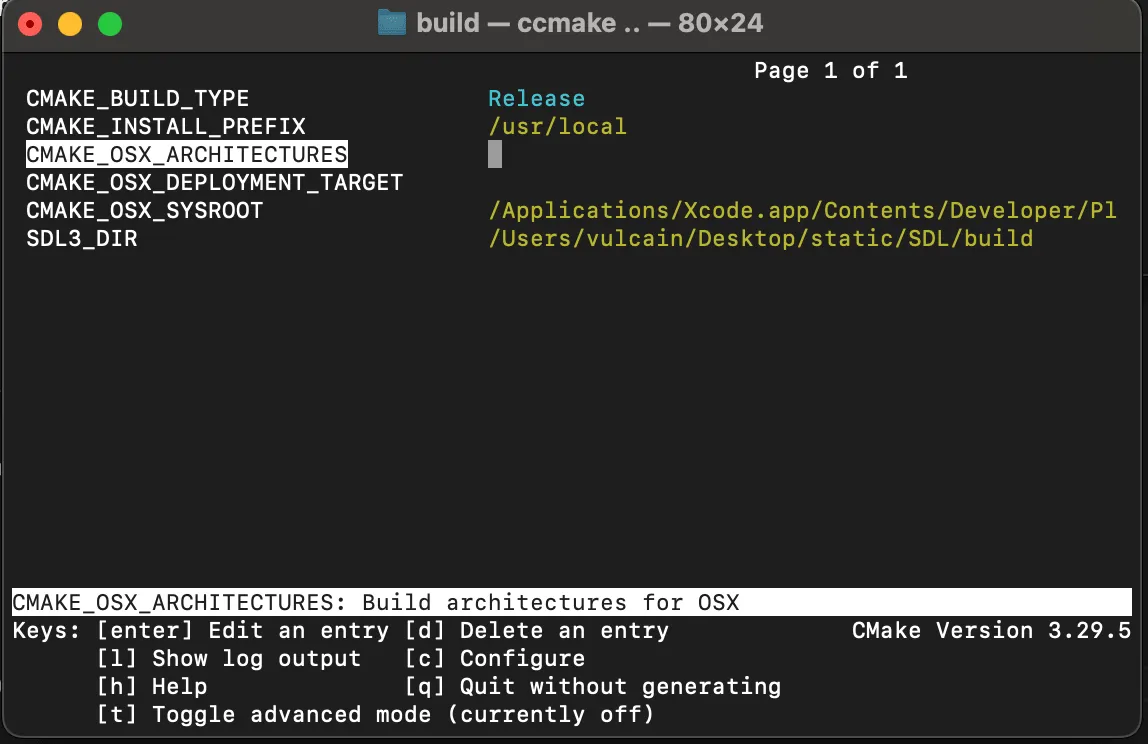Click the CMake Version 3.29.5 label
Image resolution: width=1148 pixels, height=744 pixels.
click(991, 630)
